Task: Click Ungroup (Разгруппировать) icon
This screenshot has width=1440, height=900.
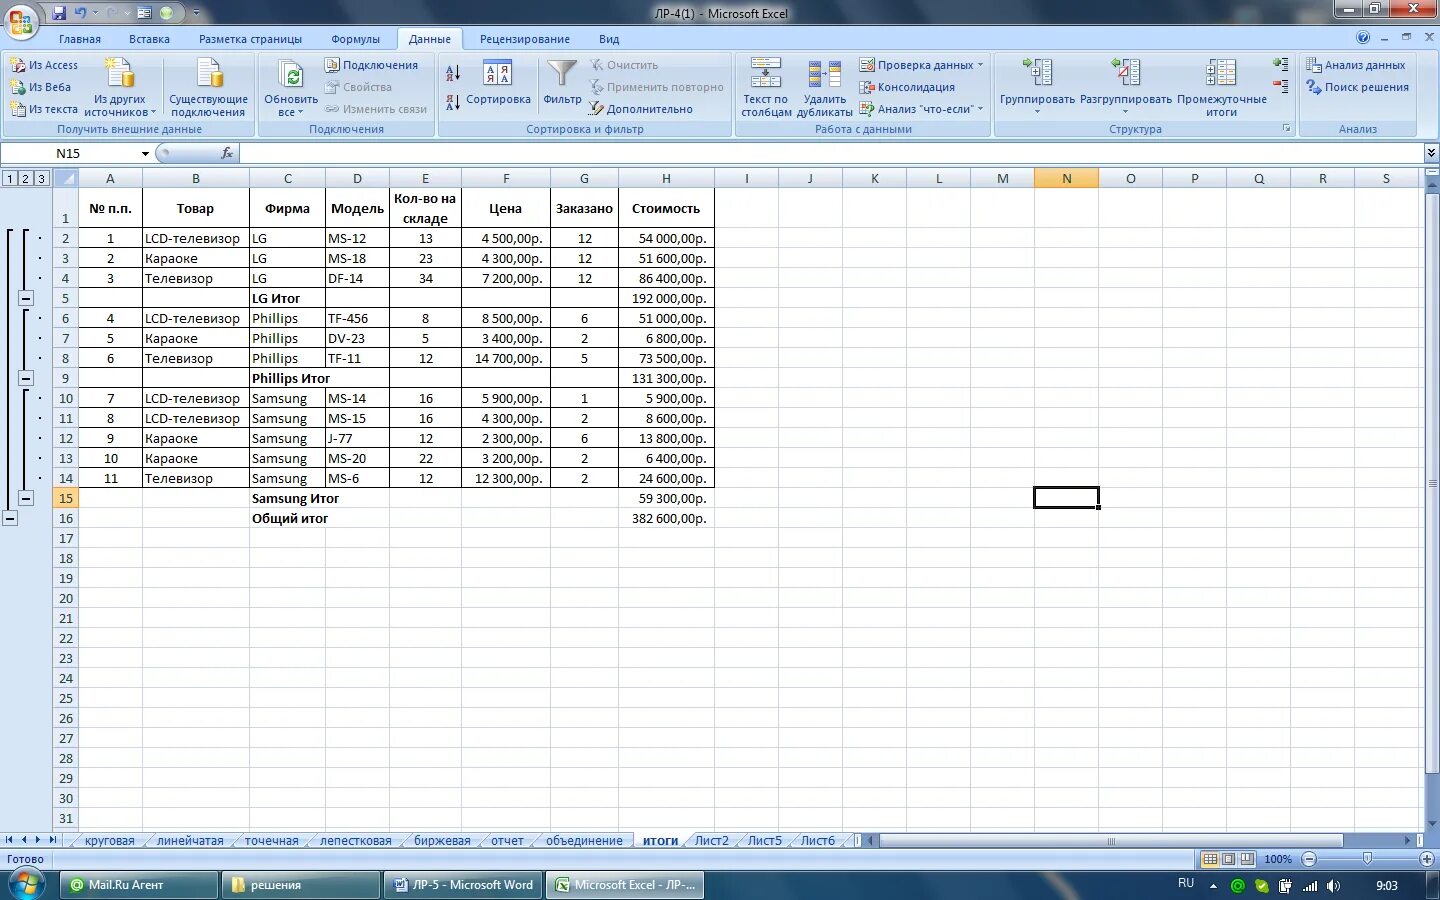Action: pyautogui.click(x=1126, y=72)
